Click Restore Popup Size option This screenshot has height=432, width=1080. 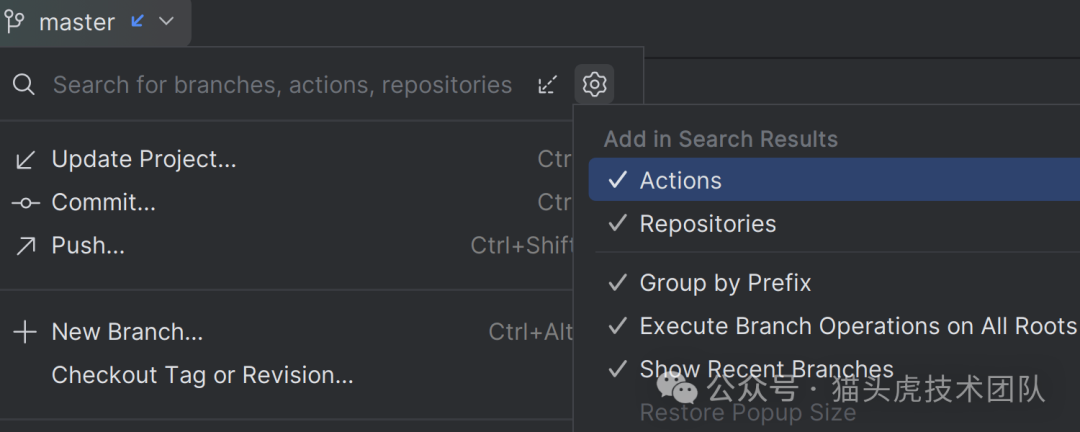pos(747,412)
